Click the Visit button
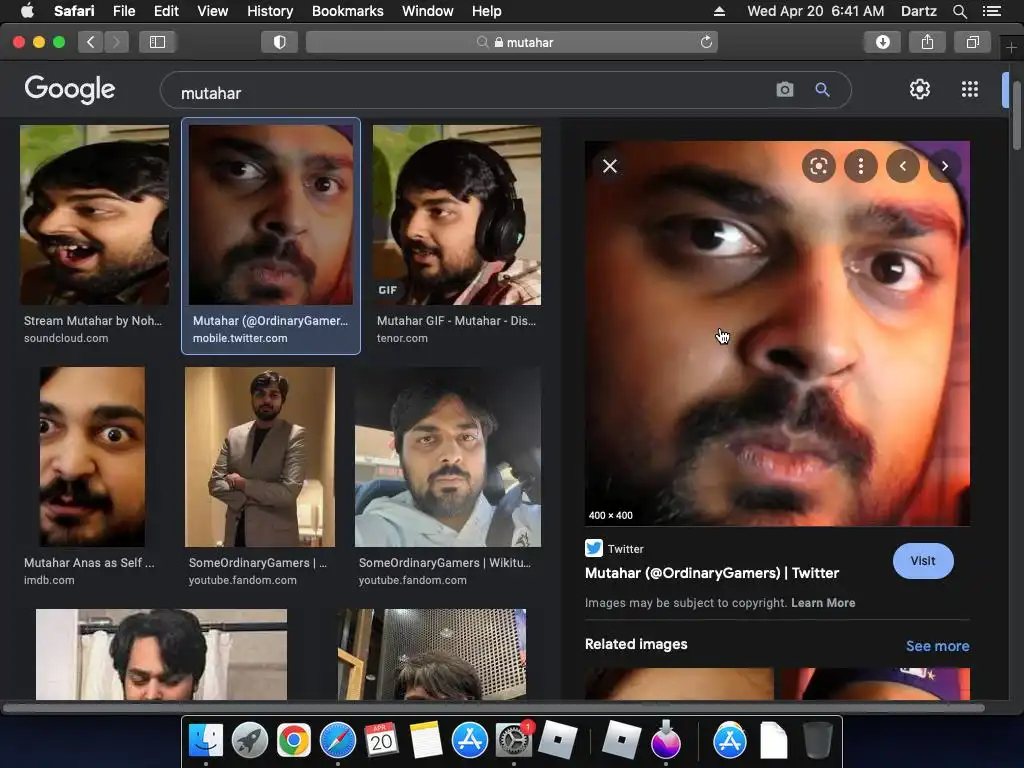 (923, 561)
